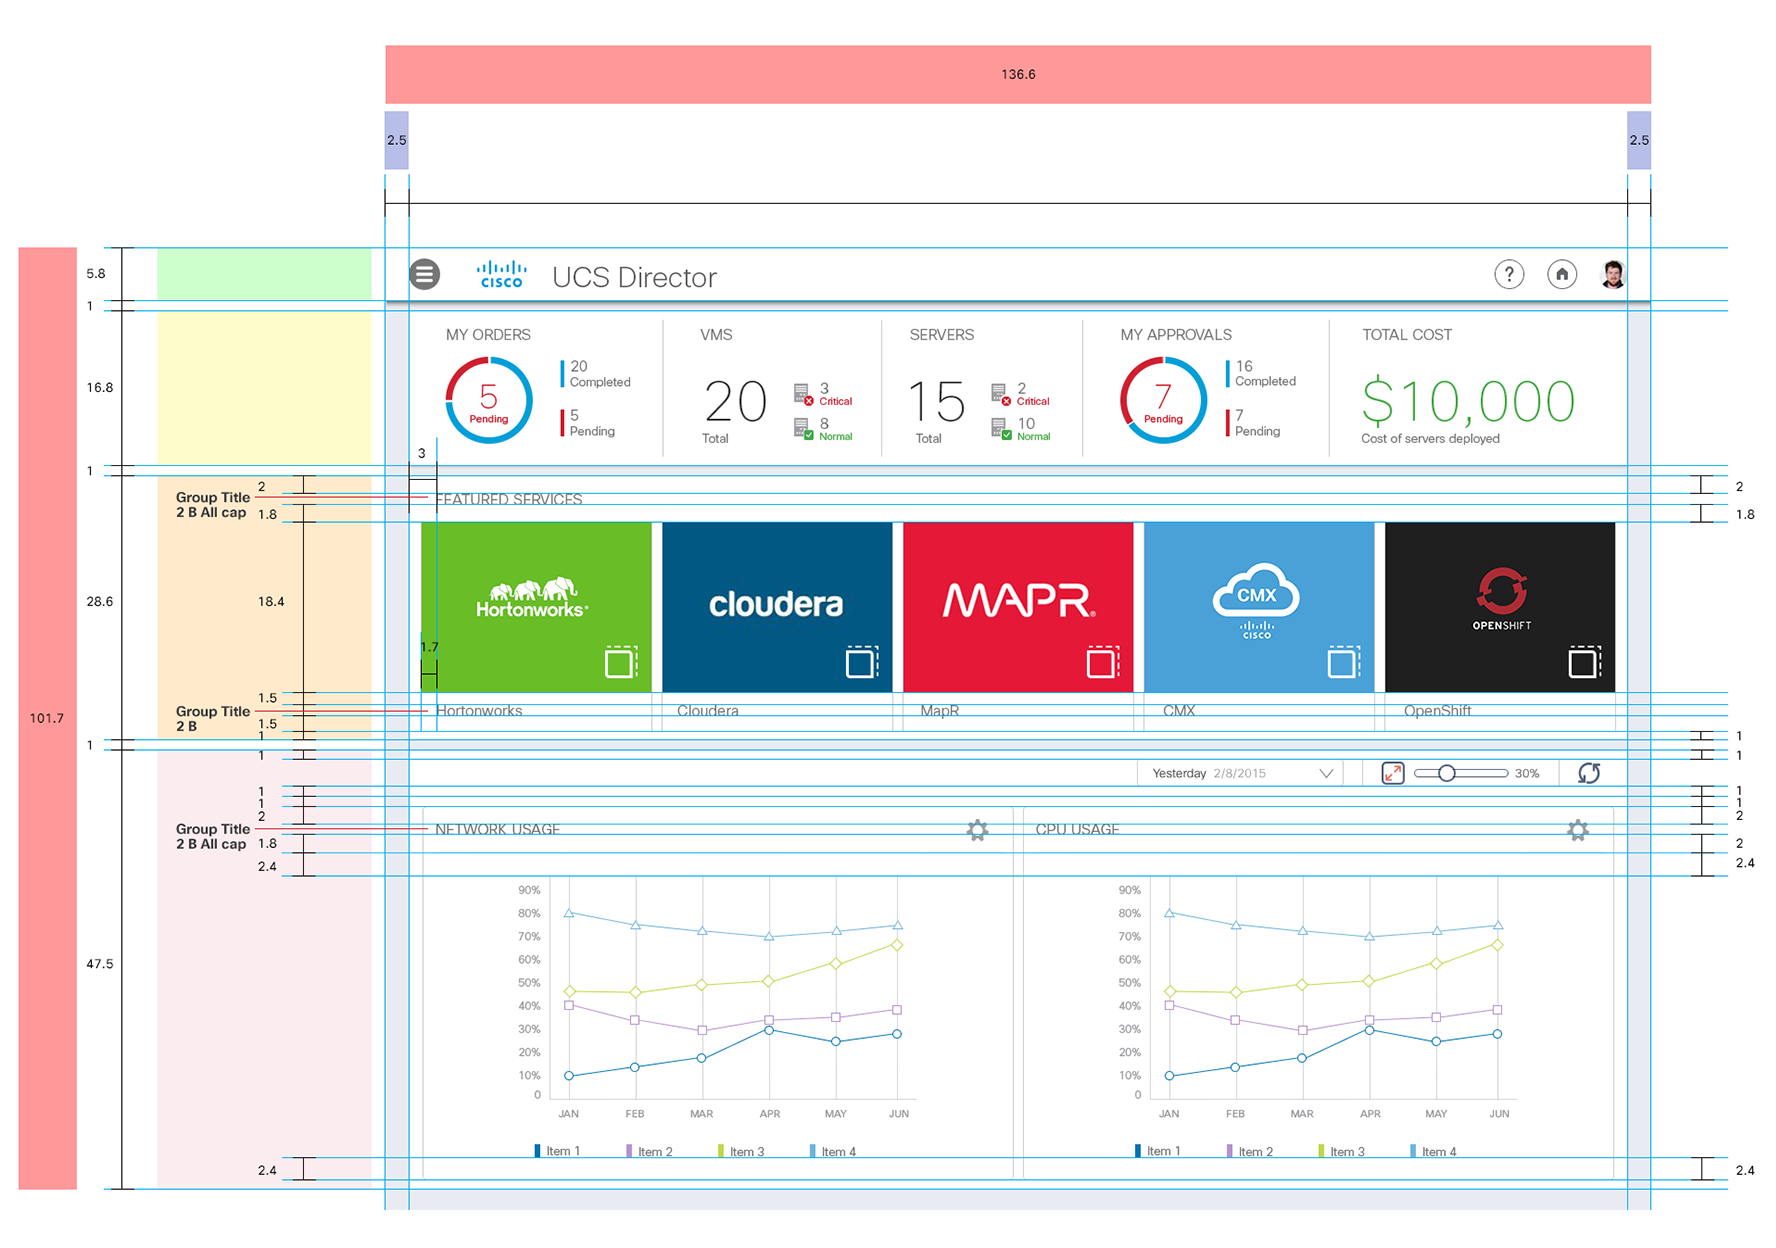Select the TOTAL COST panel heading

click(1407, 335)
